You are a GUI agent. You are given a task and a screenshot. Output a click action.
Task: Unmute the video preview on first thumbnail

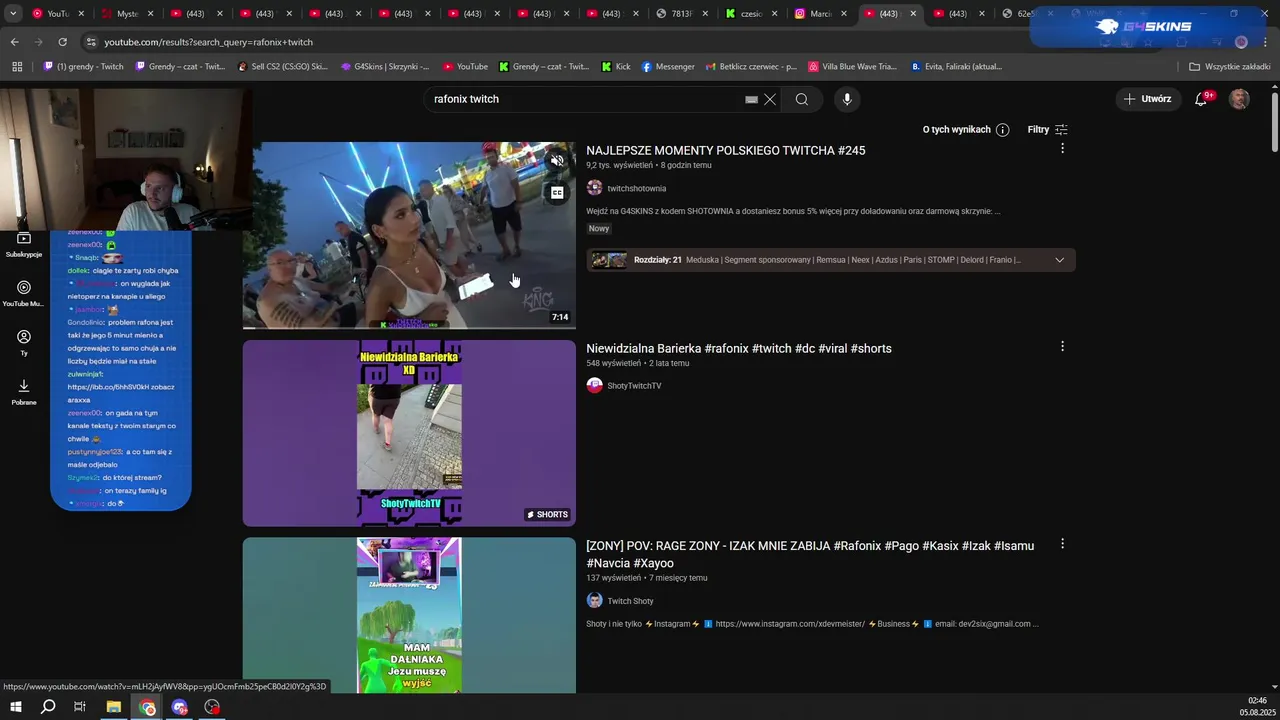pyautogui.click(x=557, y=161)
